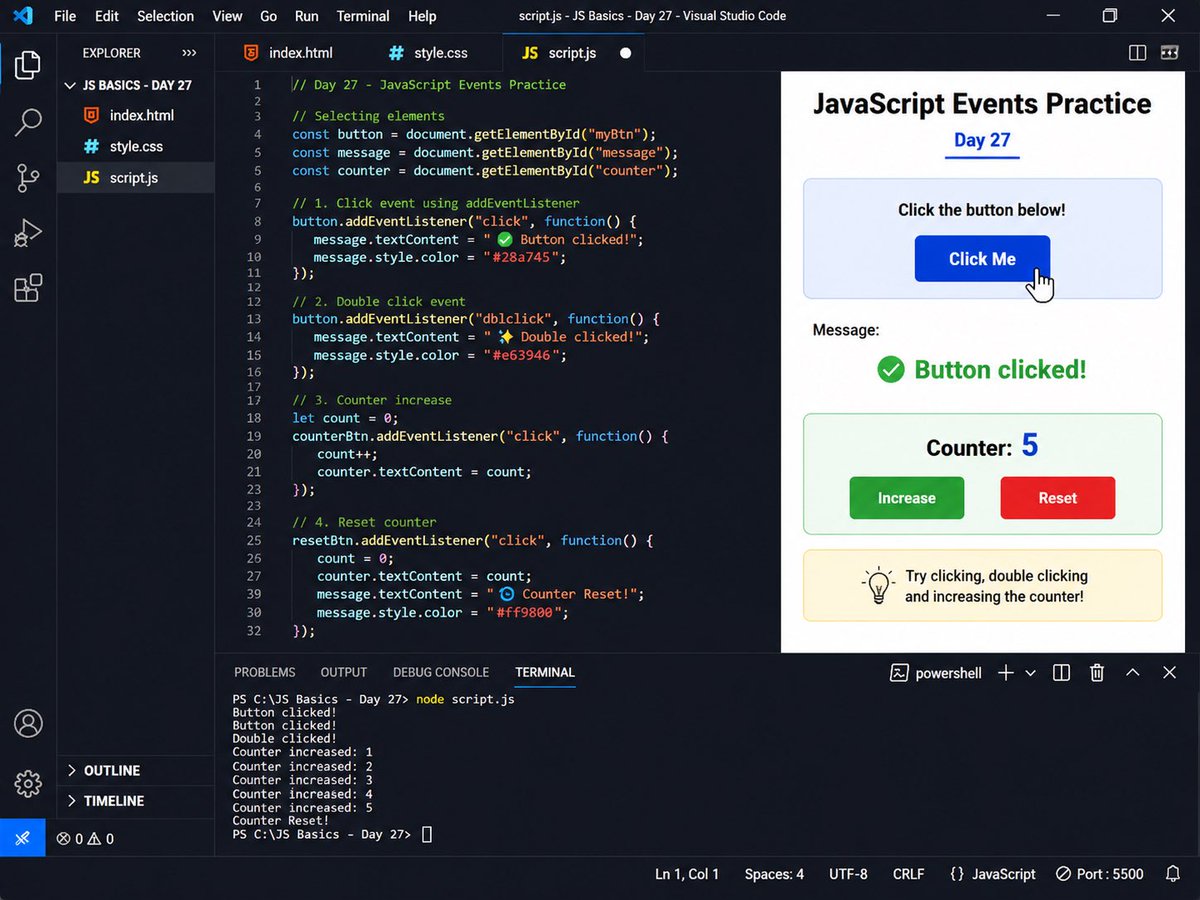Click the red Reset button
This screenshot has height=900, width=1200.
tap(1058, 498)
